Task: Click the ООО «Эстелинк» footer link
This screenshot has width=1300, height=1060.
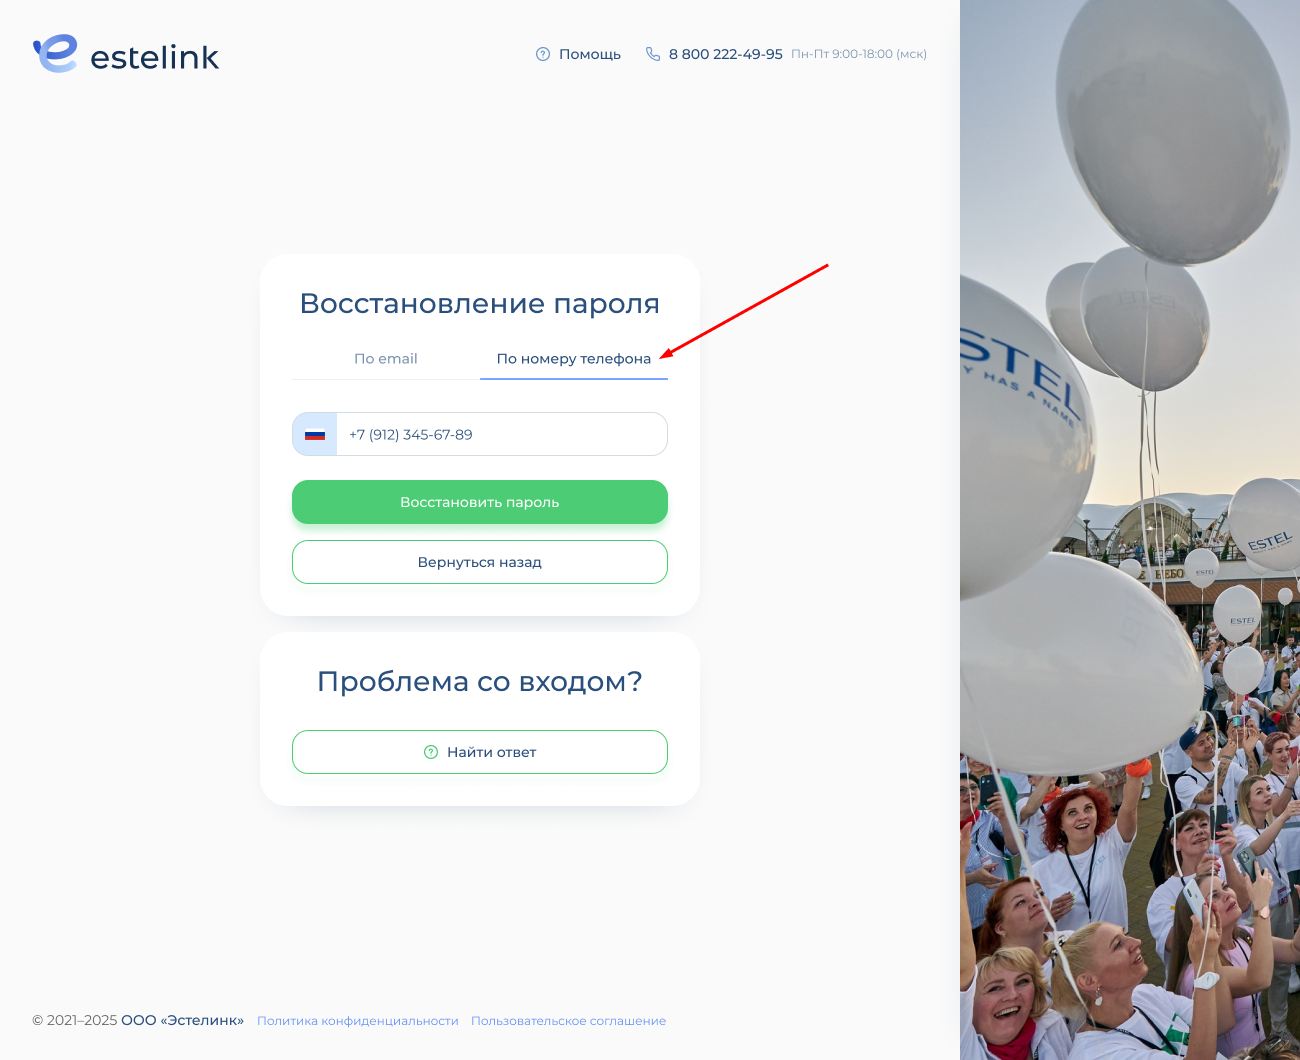Action: tap(183, 1021)
